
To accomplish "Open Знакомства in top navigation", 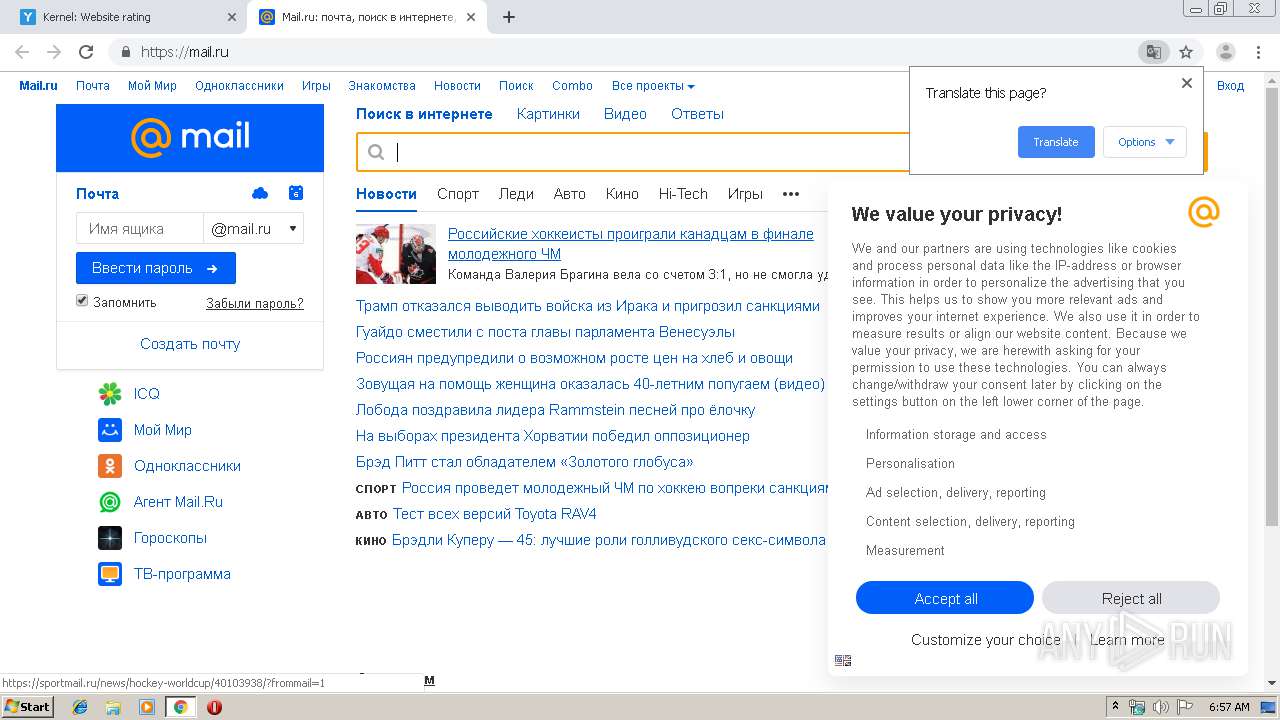I will [x=382, y=86].
